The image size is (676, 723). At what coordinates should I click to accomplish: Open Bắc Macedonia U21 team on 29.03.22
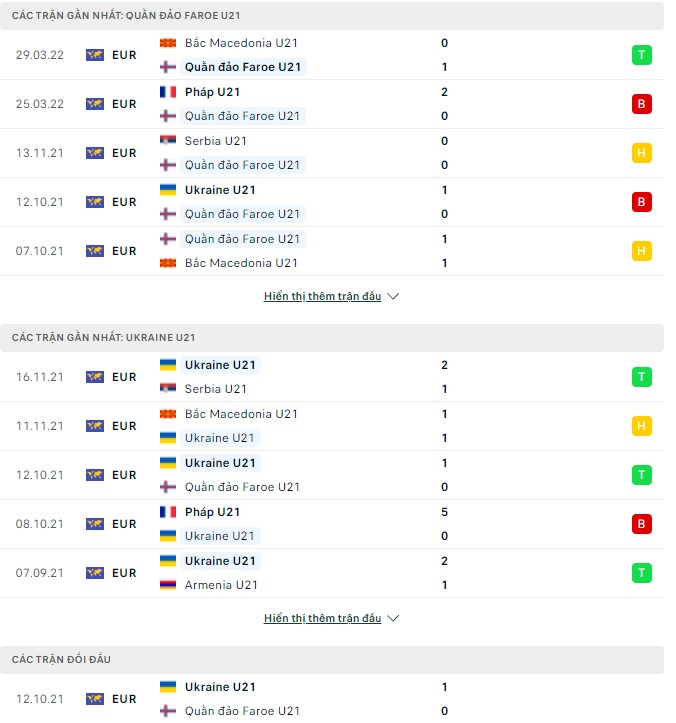pyautogui.click(x=241, y=43)
